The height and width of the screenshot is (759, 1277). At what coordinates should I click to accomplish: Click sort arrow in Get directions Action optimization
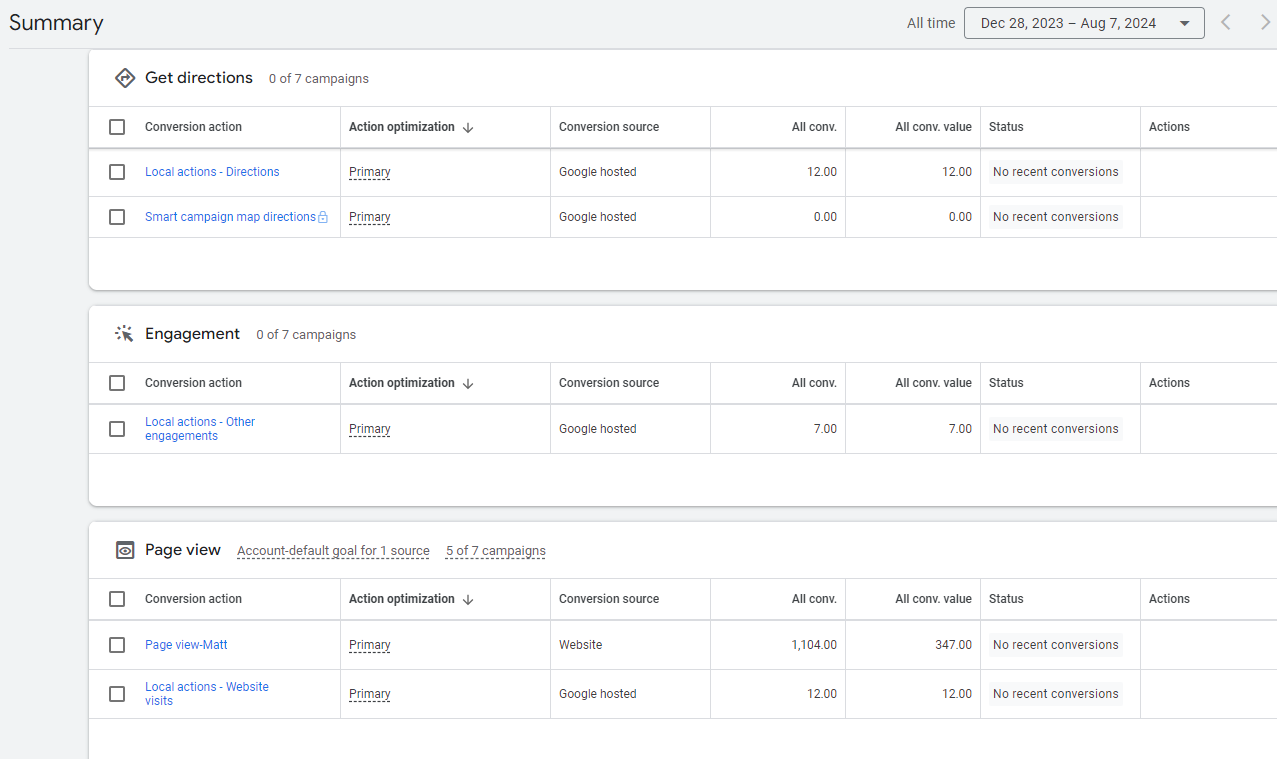coord(468,127)
